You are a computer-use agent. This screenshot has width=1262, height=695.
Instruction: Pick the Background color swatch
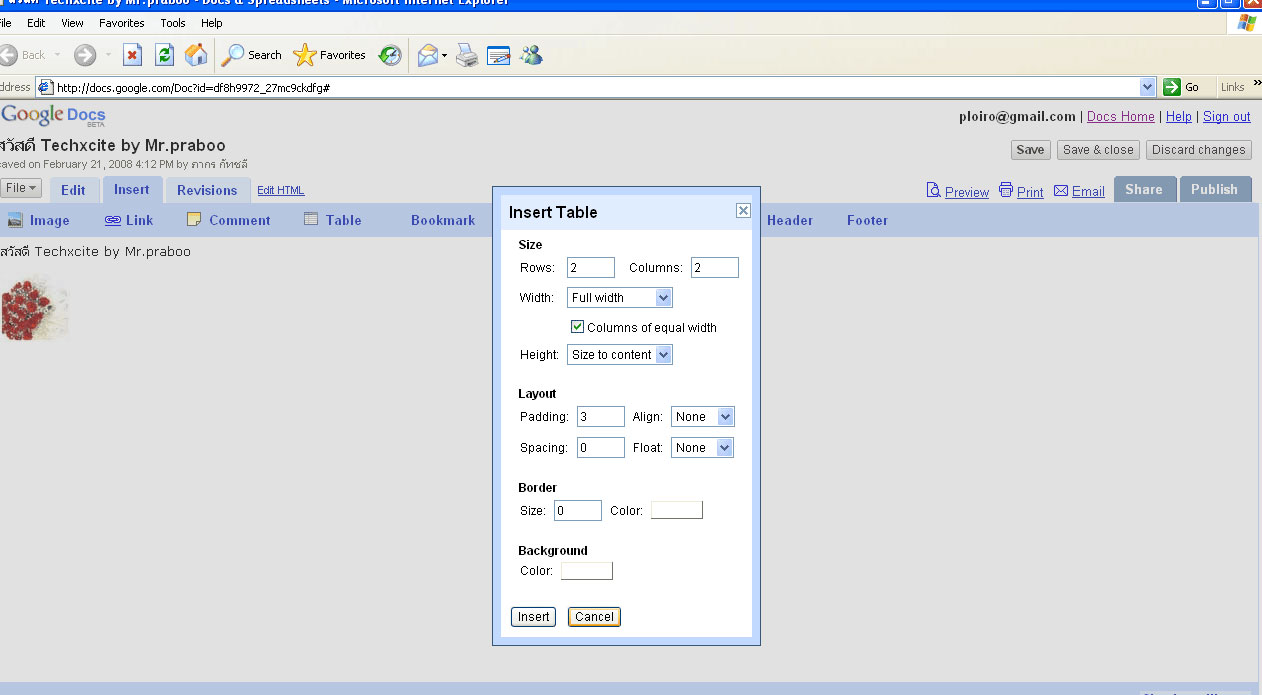click(587, 571)
